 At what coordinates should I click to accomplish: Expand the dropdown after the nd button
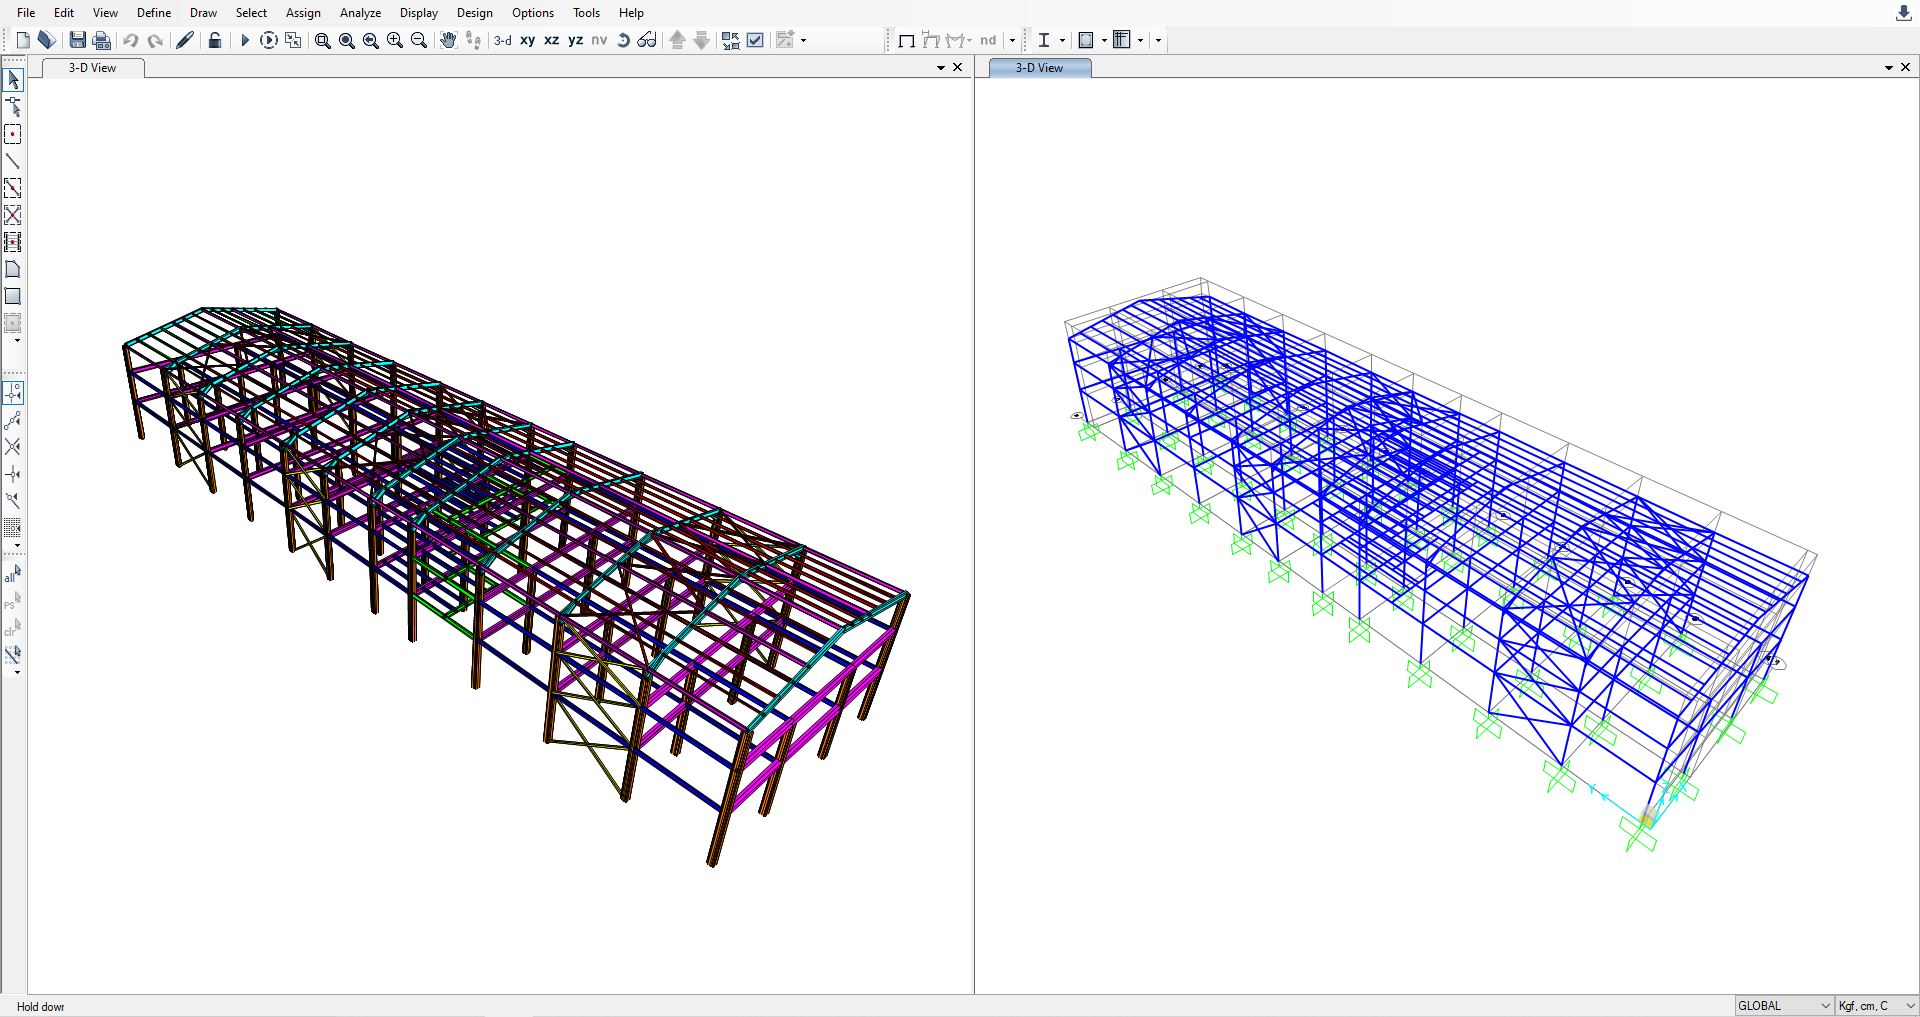coord(1012,40)
